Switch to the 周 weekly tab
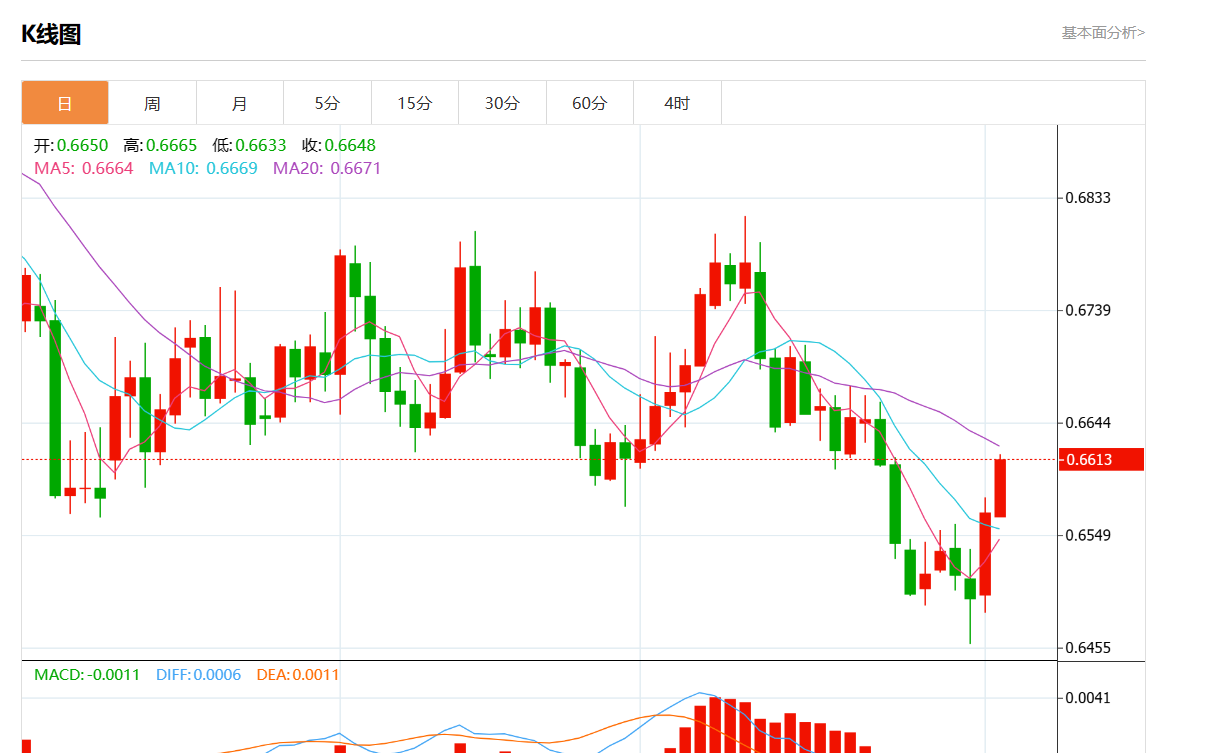The image size is (1222, 753). [152, 103]
